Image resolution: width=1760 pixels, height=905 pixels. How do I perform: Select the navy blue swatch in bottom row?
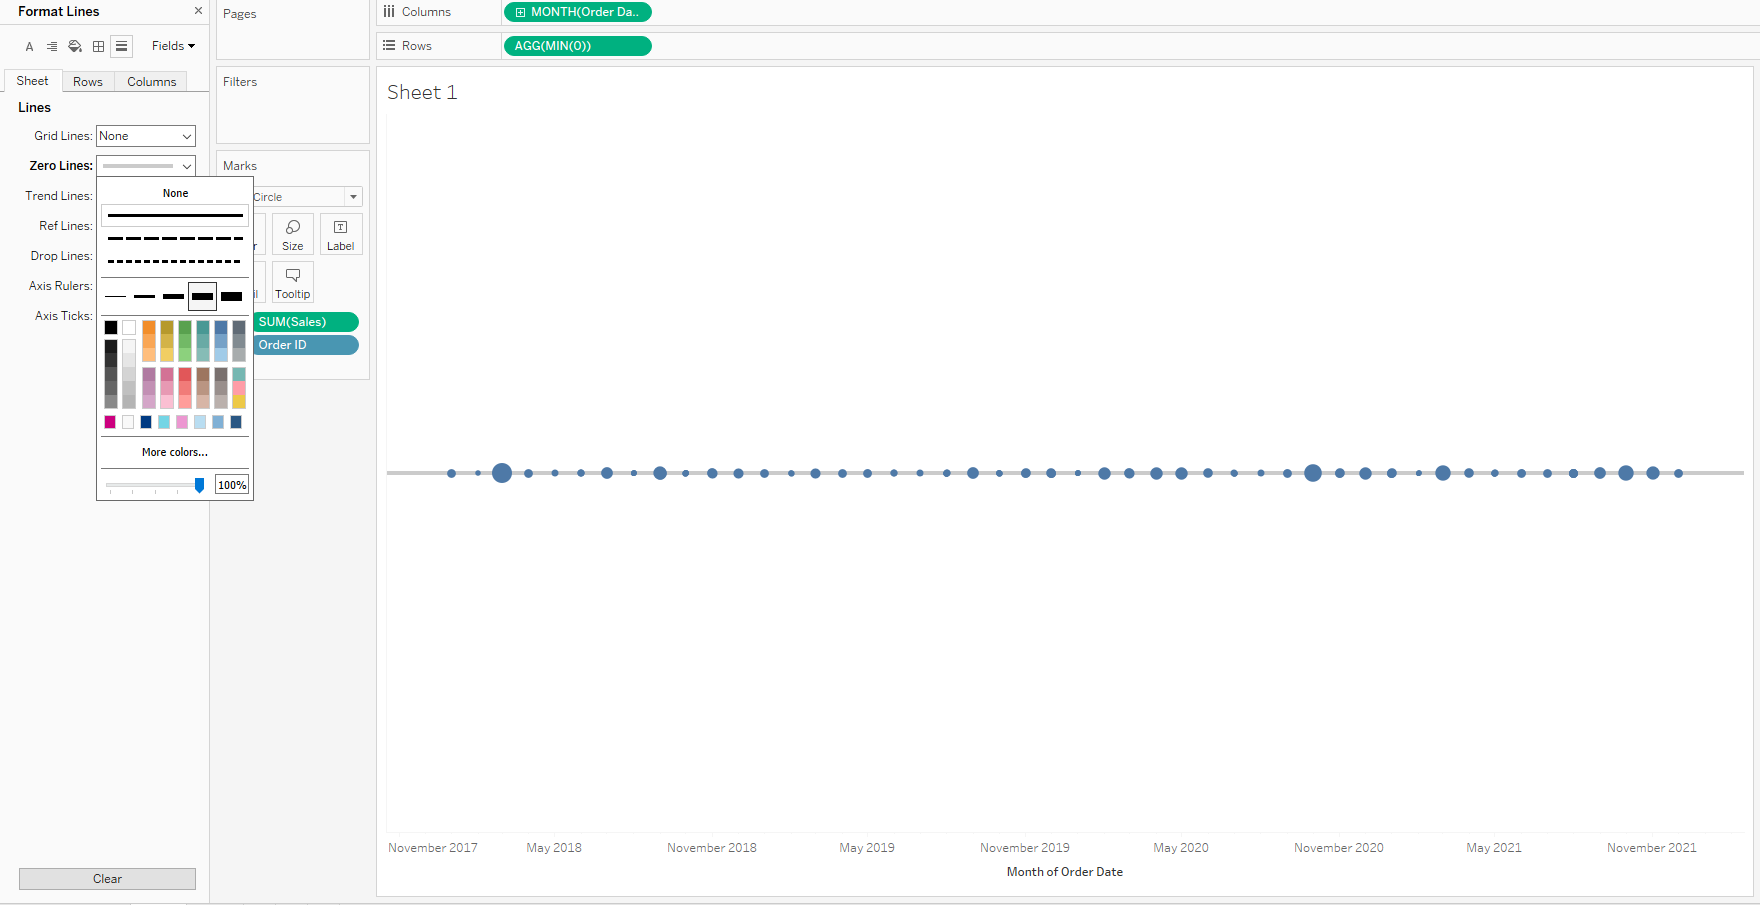[146, 422]
